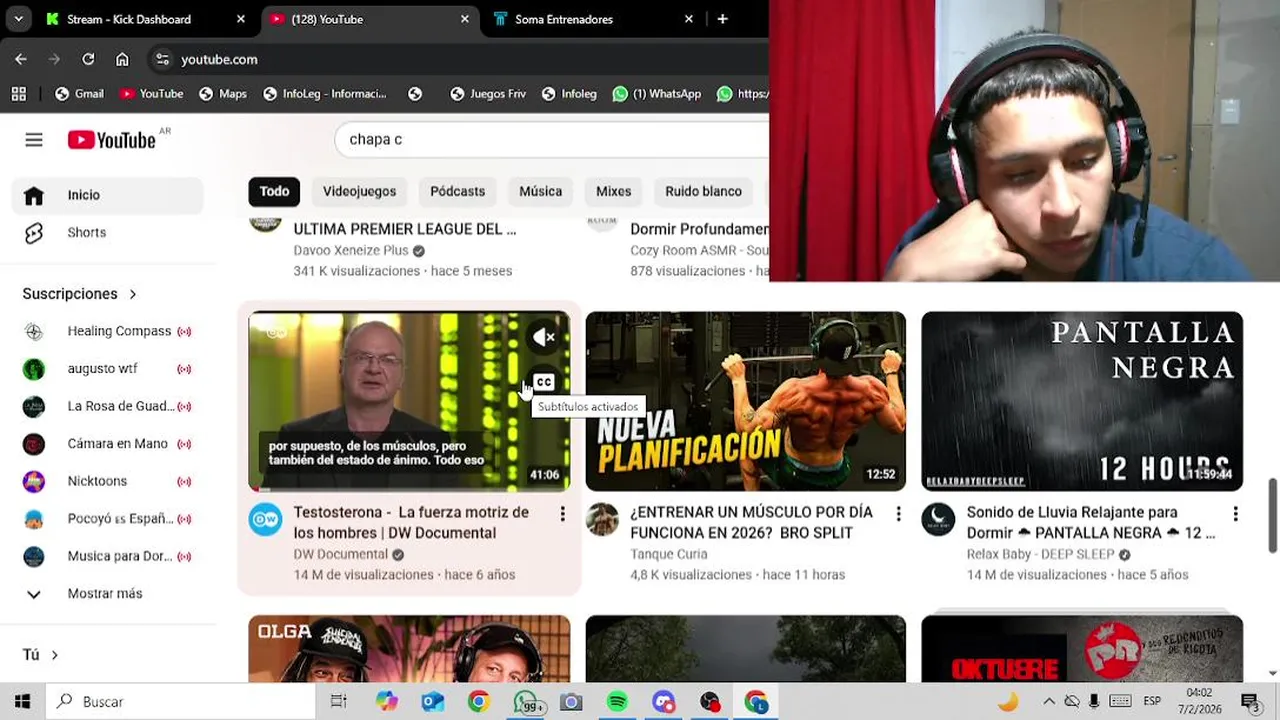Viewport: 1280px width, 720px height.
Task: Open the OLGA video thumbnail
Action: pyautogui.click(x=409, y=648)
